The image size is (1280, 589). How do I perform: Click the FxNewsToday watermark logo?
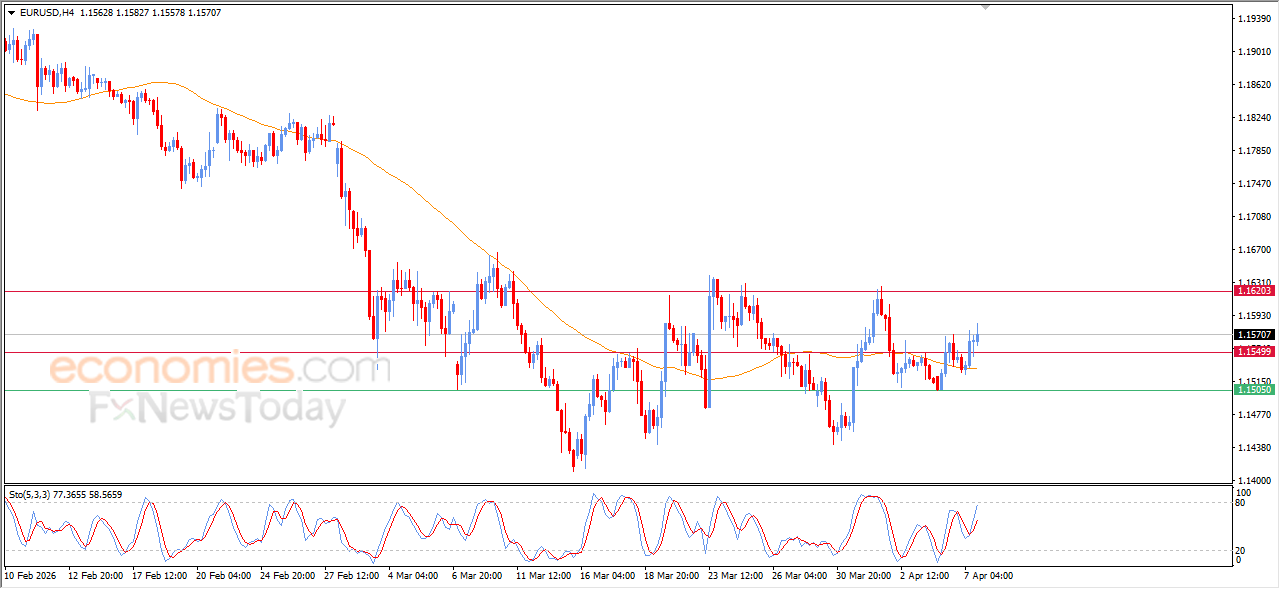point(217,409)
